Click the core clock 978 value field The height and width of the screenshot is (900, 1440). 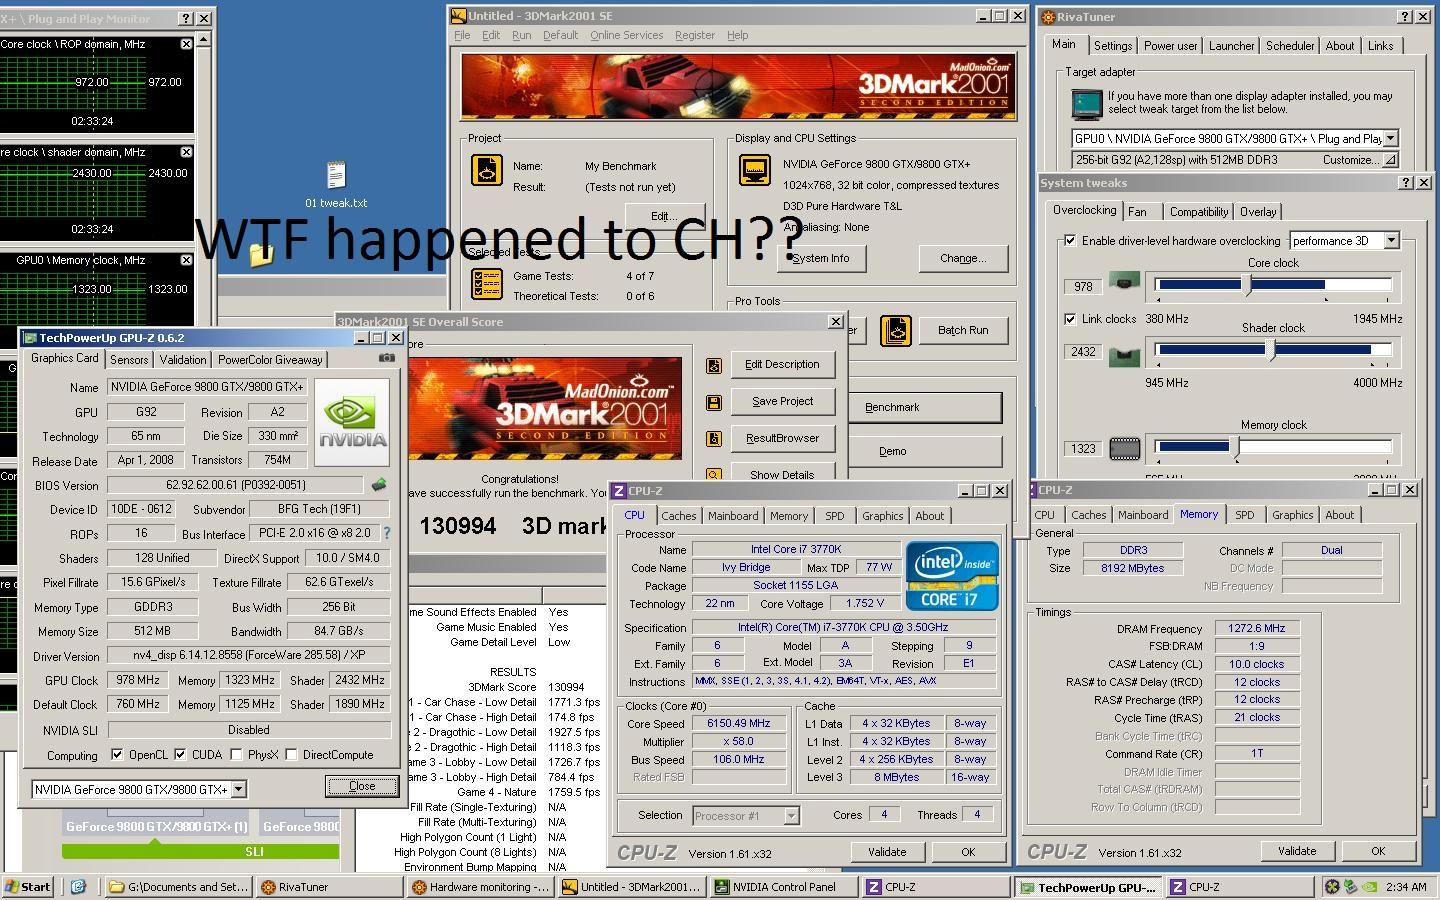[x=1083, y=287]
